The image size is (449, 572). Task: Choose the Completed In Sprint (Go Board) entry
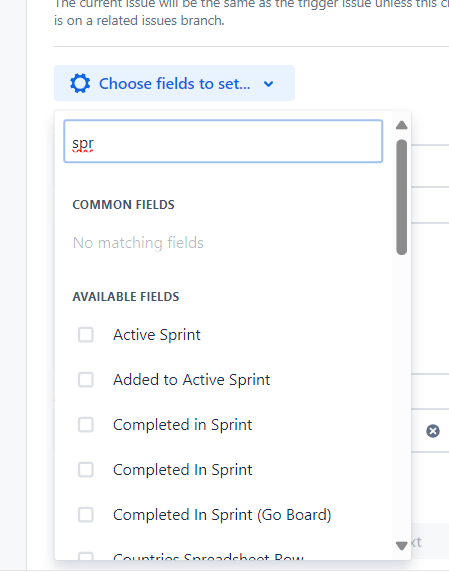click(x=222, y=515)
